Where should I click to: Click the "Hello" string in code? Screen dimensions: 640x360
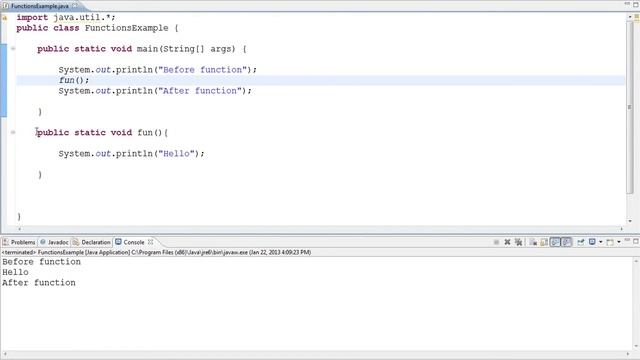click(176, 153)
